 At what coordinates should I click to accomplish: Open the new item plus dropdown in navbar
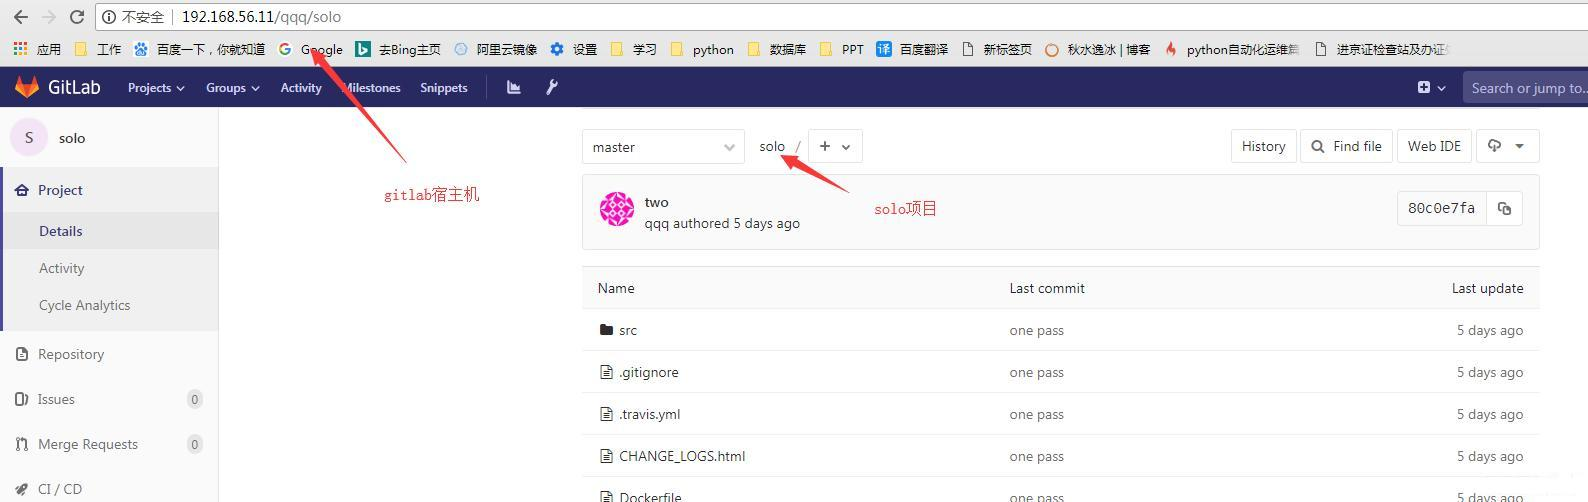pos(1431,88)
